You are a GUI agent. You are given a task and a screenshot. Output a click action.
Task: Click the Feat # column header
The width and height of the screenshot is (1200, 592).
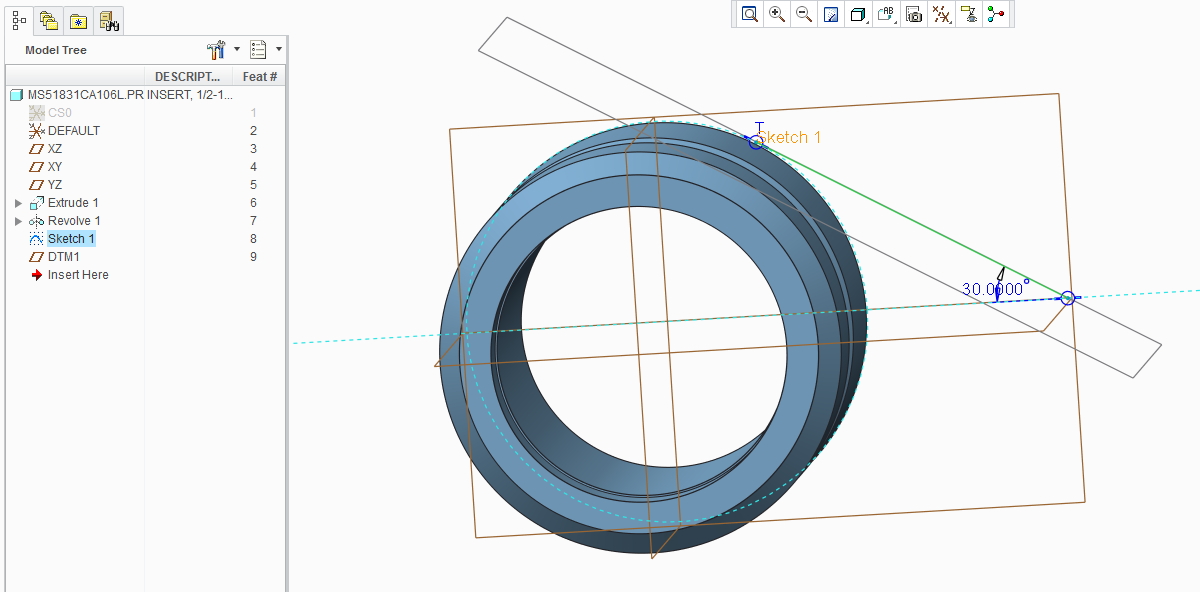coord(260,76)
